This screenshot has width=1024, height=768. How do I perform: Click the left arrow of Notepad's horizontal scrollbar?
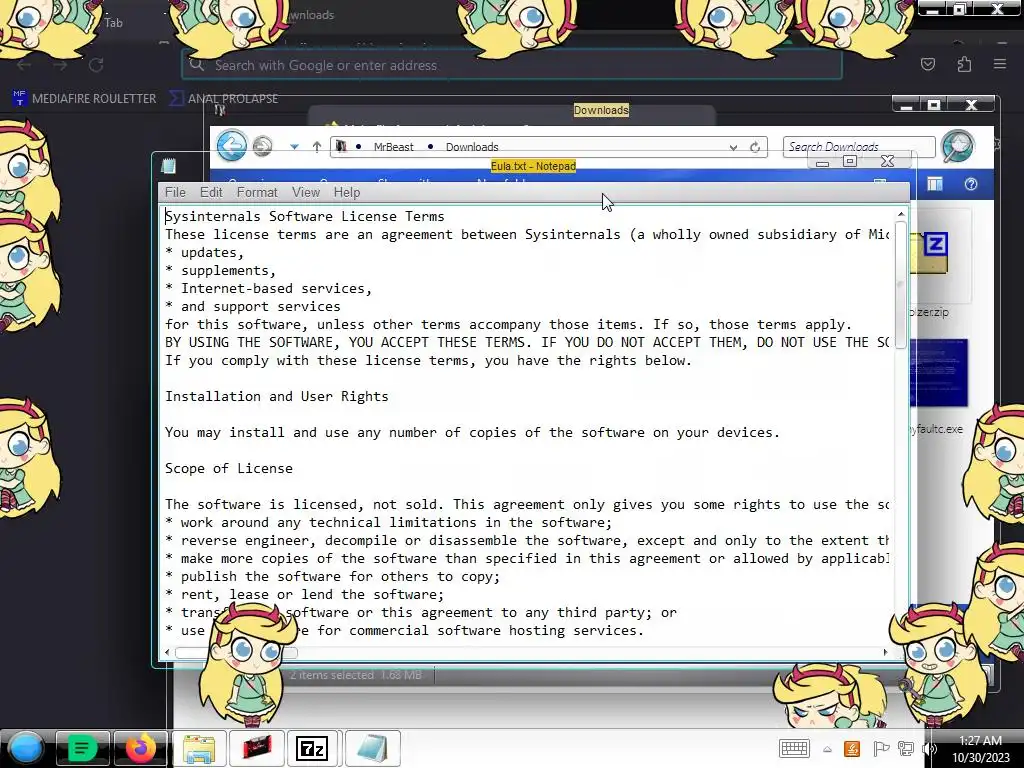[168, 652]
